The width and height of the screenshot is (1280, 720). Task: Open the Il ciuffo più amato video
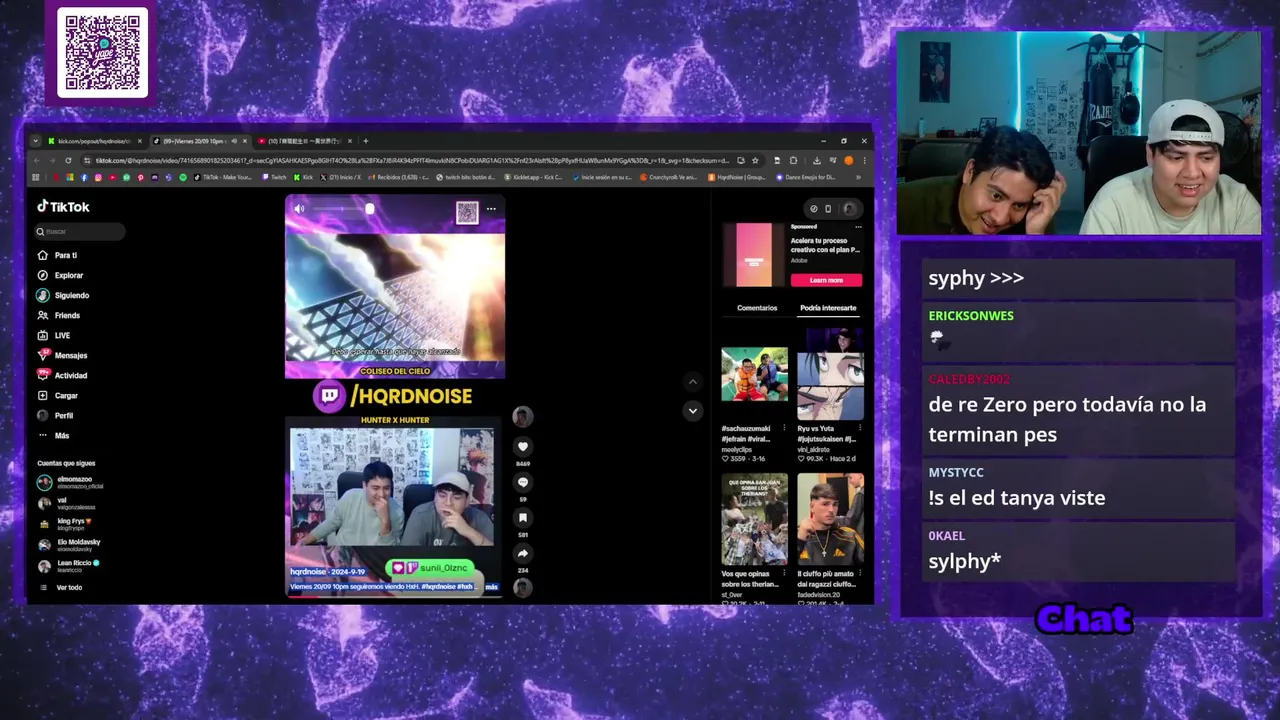pos(830,520)
